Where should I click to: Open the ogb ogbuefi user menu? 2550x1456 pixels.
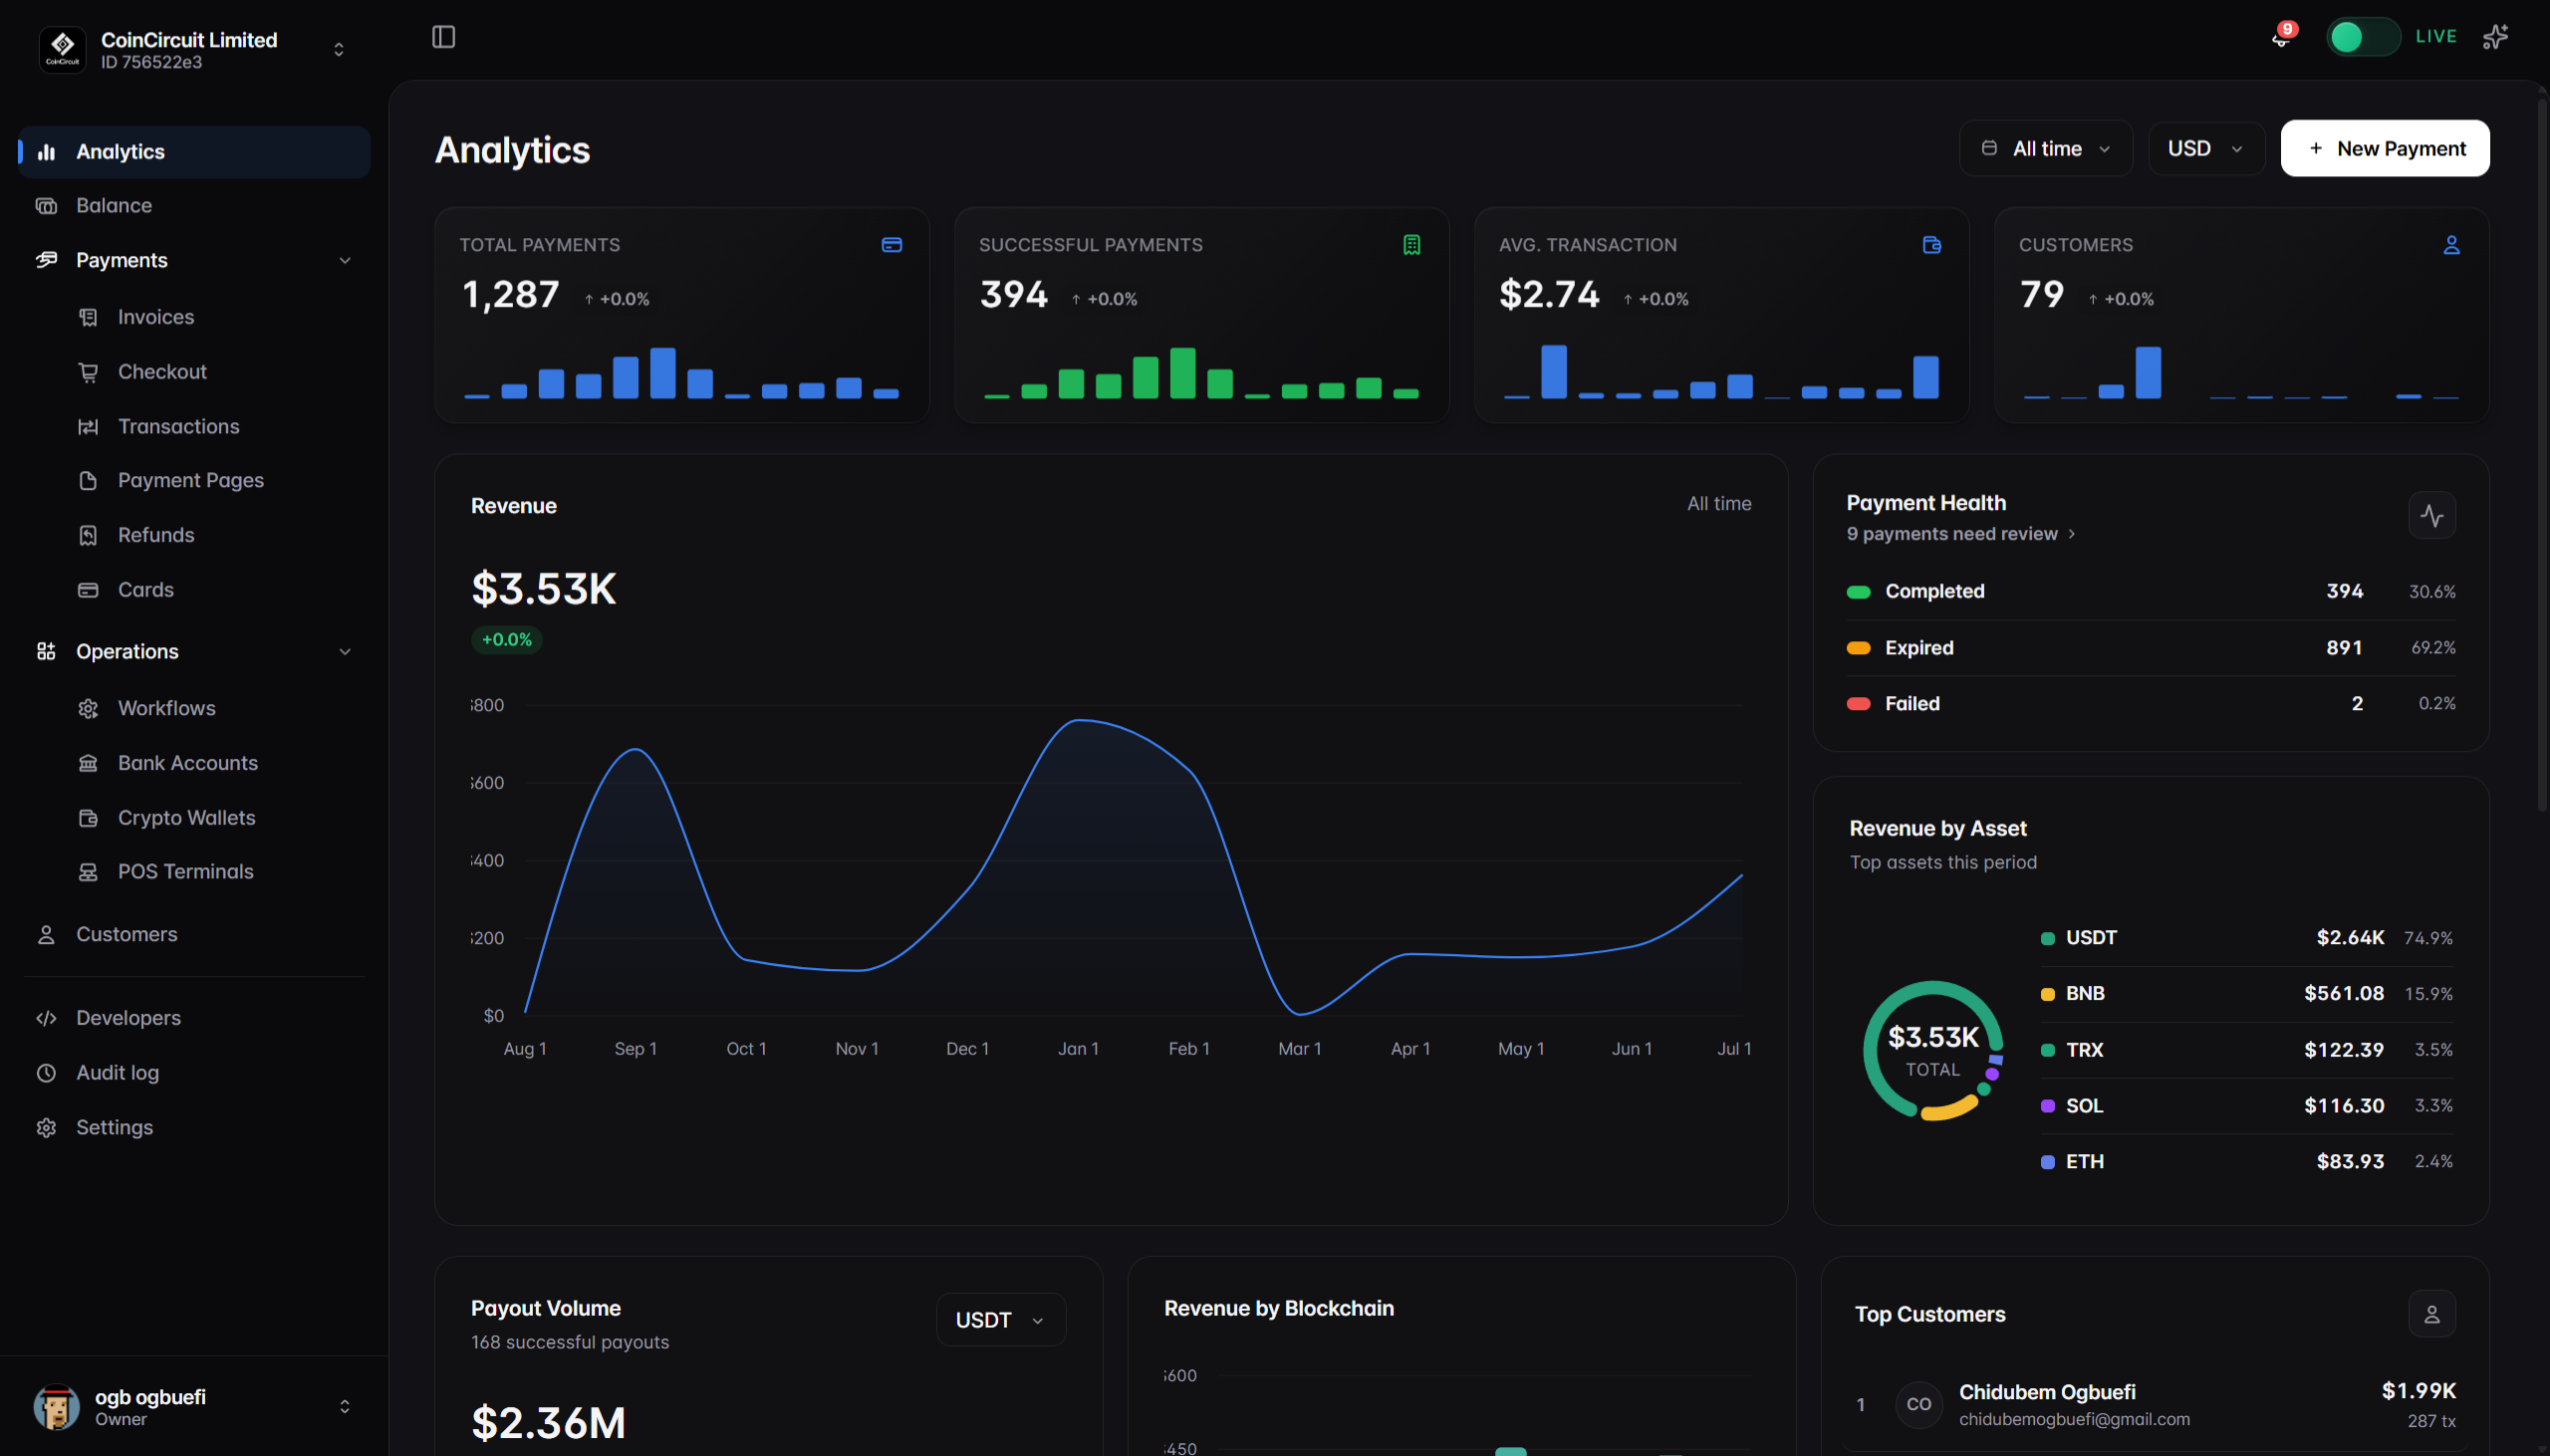pyautogui.click(x=194, y=1407)
